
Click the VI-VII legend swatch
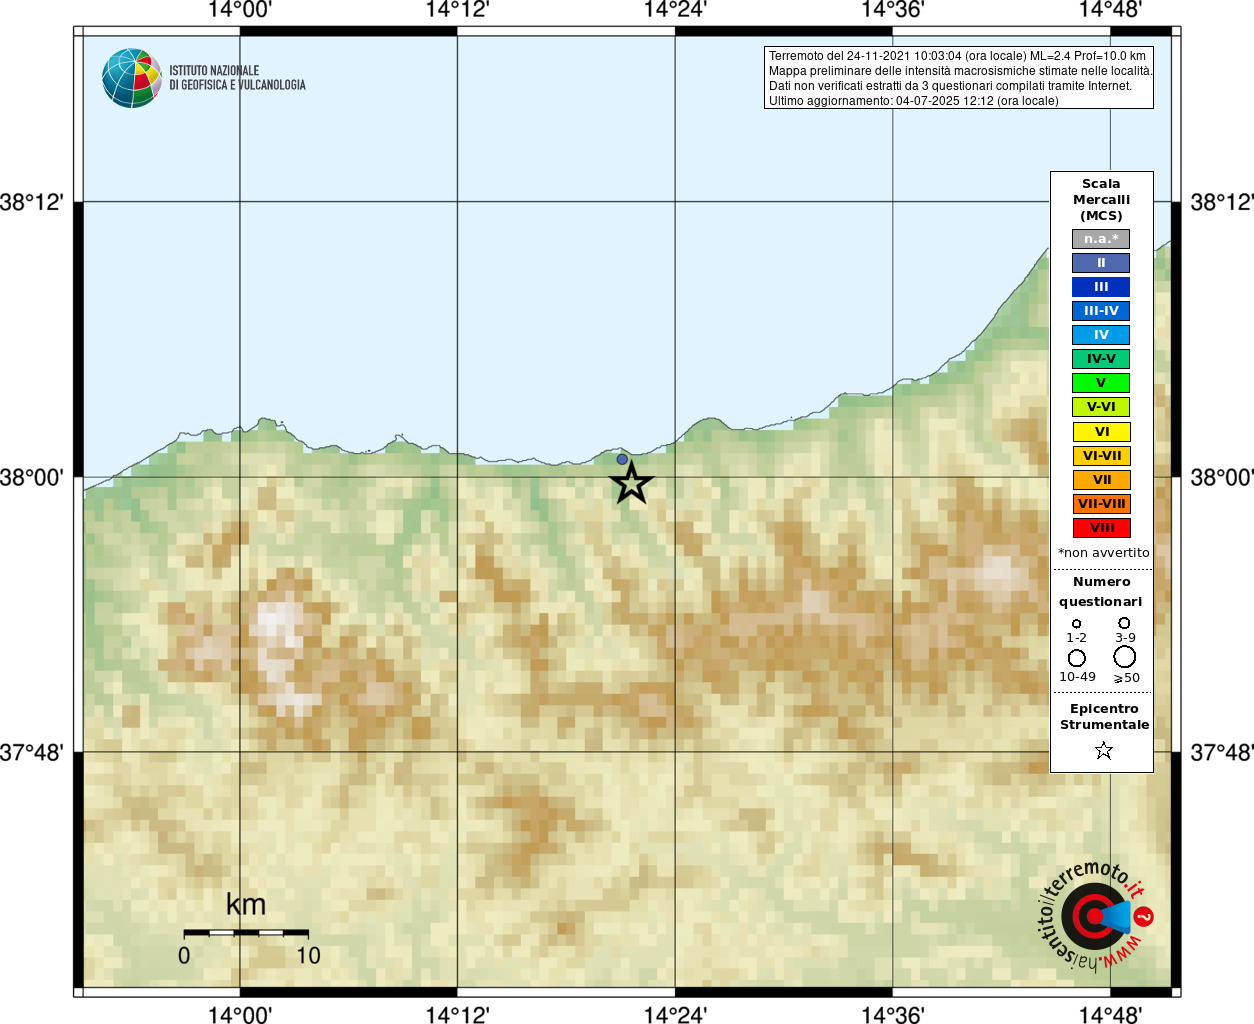[x=1101, y=456]
